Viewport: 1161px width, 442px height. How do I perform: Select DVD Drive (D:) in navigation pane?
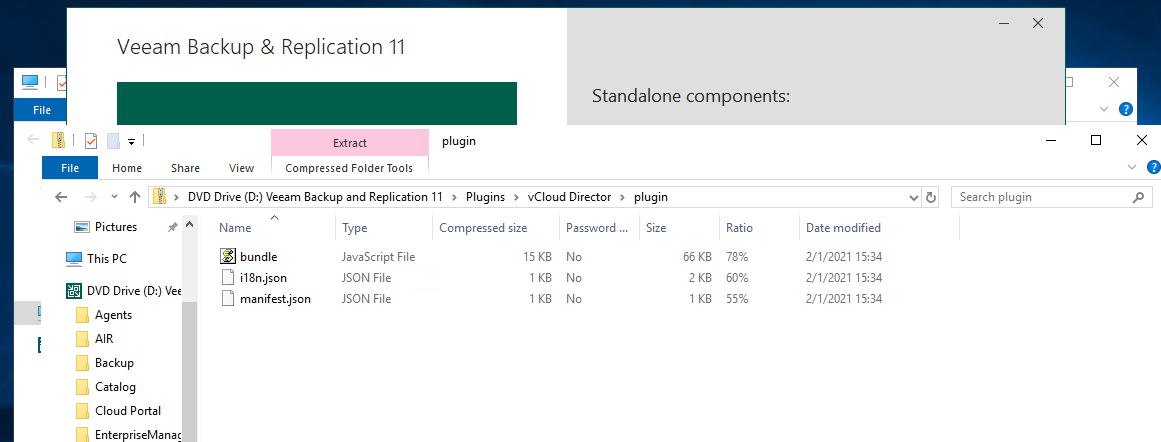pos(134,290)
